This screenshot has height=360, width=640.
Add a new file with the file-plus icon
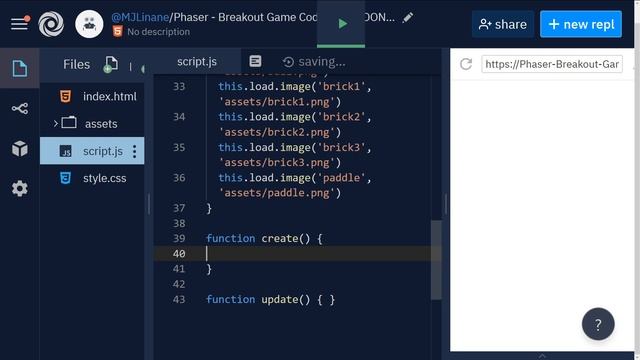click(x=111, y=64)
